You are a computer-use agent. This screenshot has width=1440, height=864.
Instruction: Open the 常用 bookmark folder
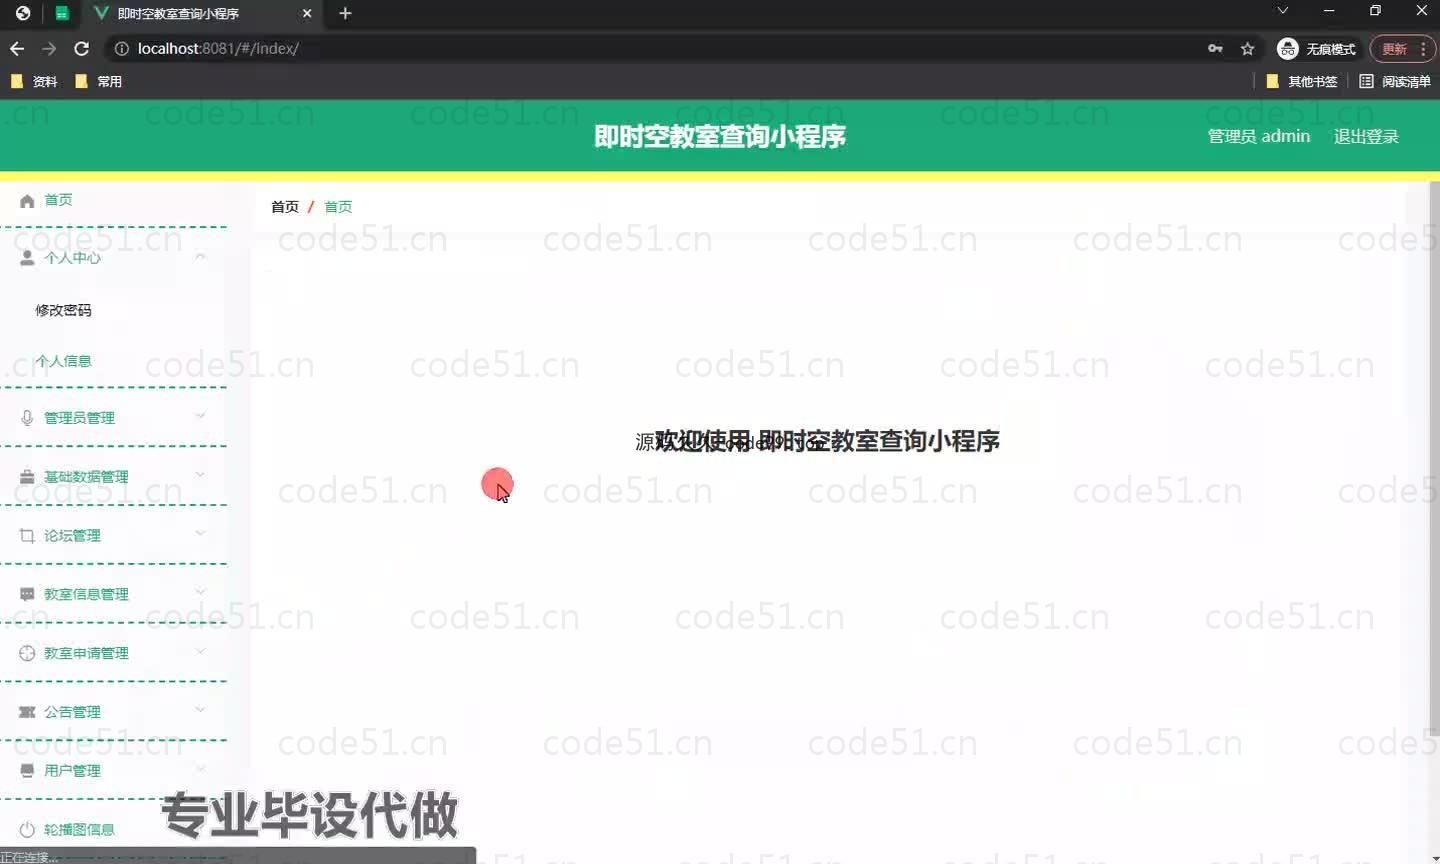[98, 82]
